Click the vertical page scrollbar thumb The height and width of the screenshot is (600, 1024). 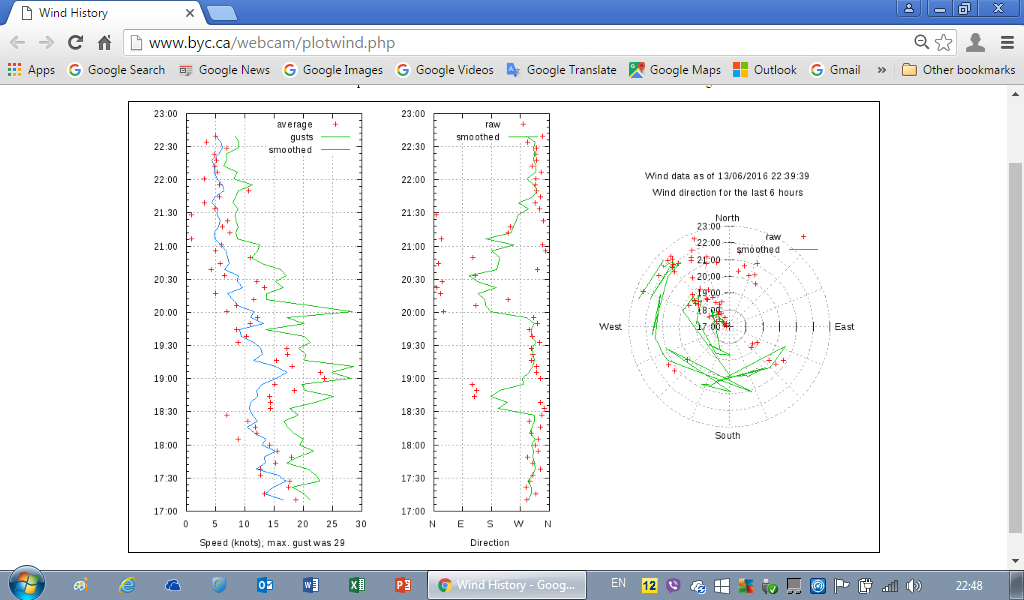pyautogui.click(x=1015, y=346)
